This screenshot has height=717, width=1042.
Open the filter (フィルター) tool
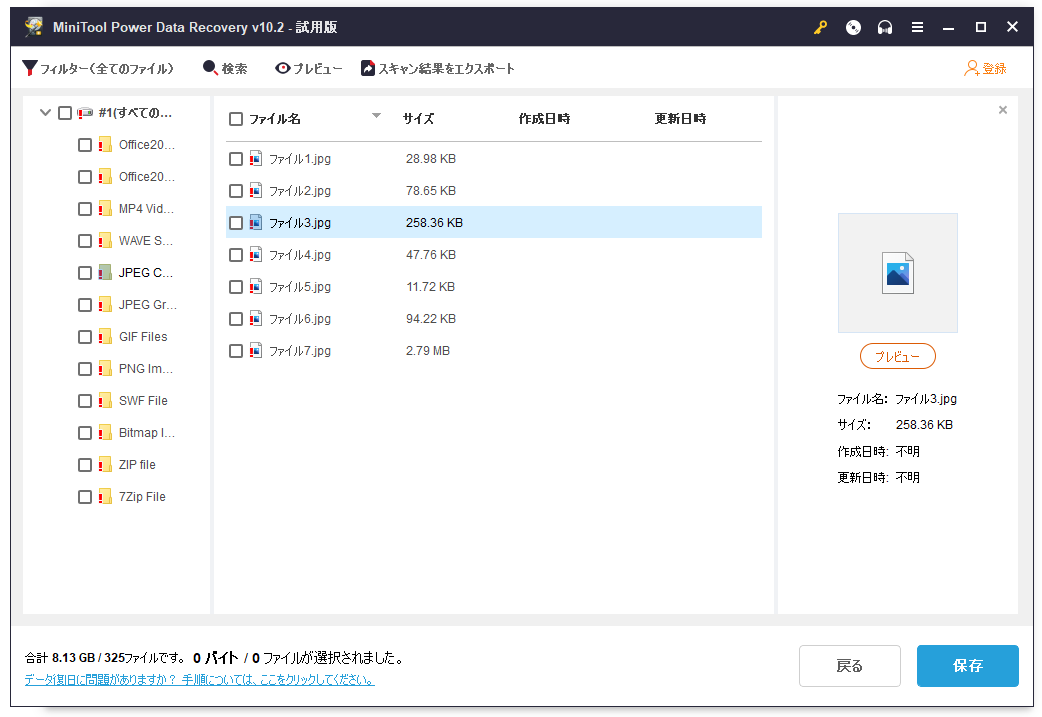[x=98, y=69]
